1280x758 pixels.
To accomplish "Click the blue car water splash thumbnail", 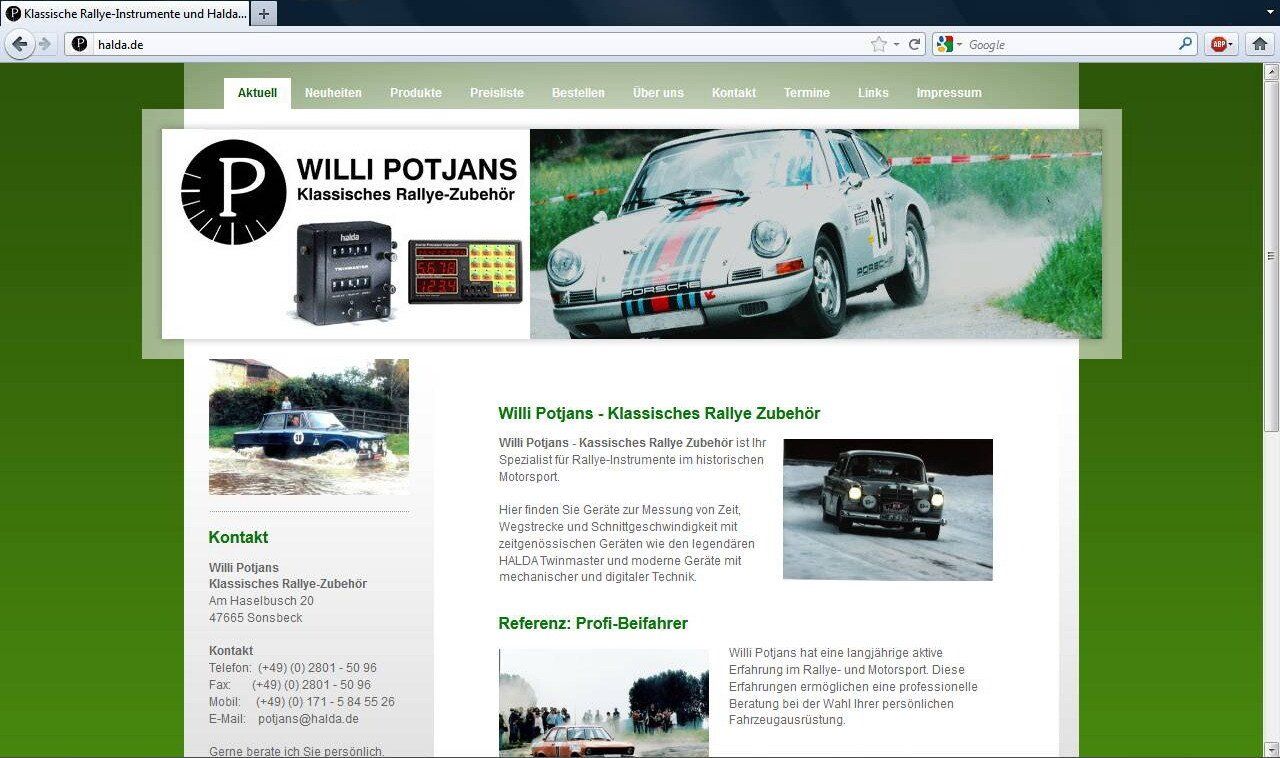I will (308, 427).
